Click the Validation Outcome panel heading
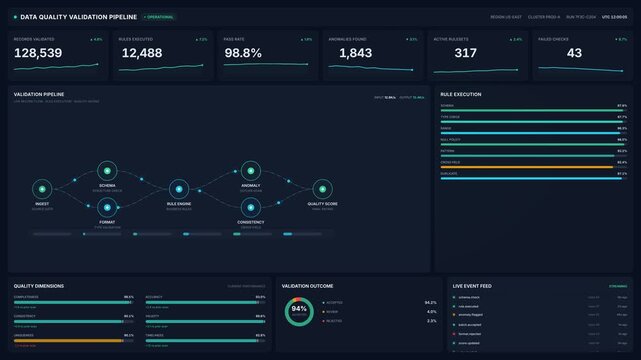The image size is (641, 360). 307,286
